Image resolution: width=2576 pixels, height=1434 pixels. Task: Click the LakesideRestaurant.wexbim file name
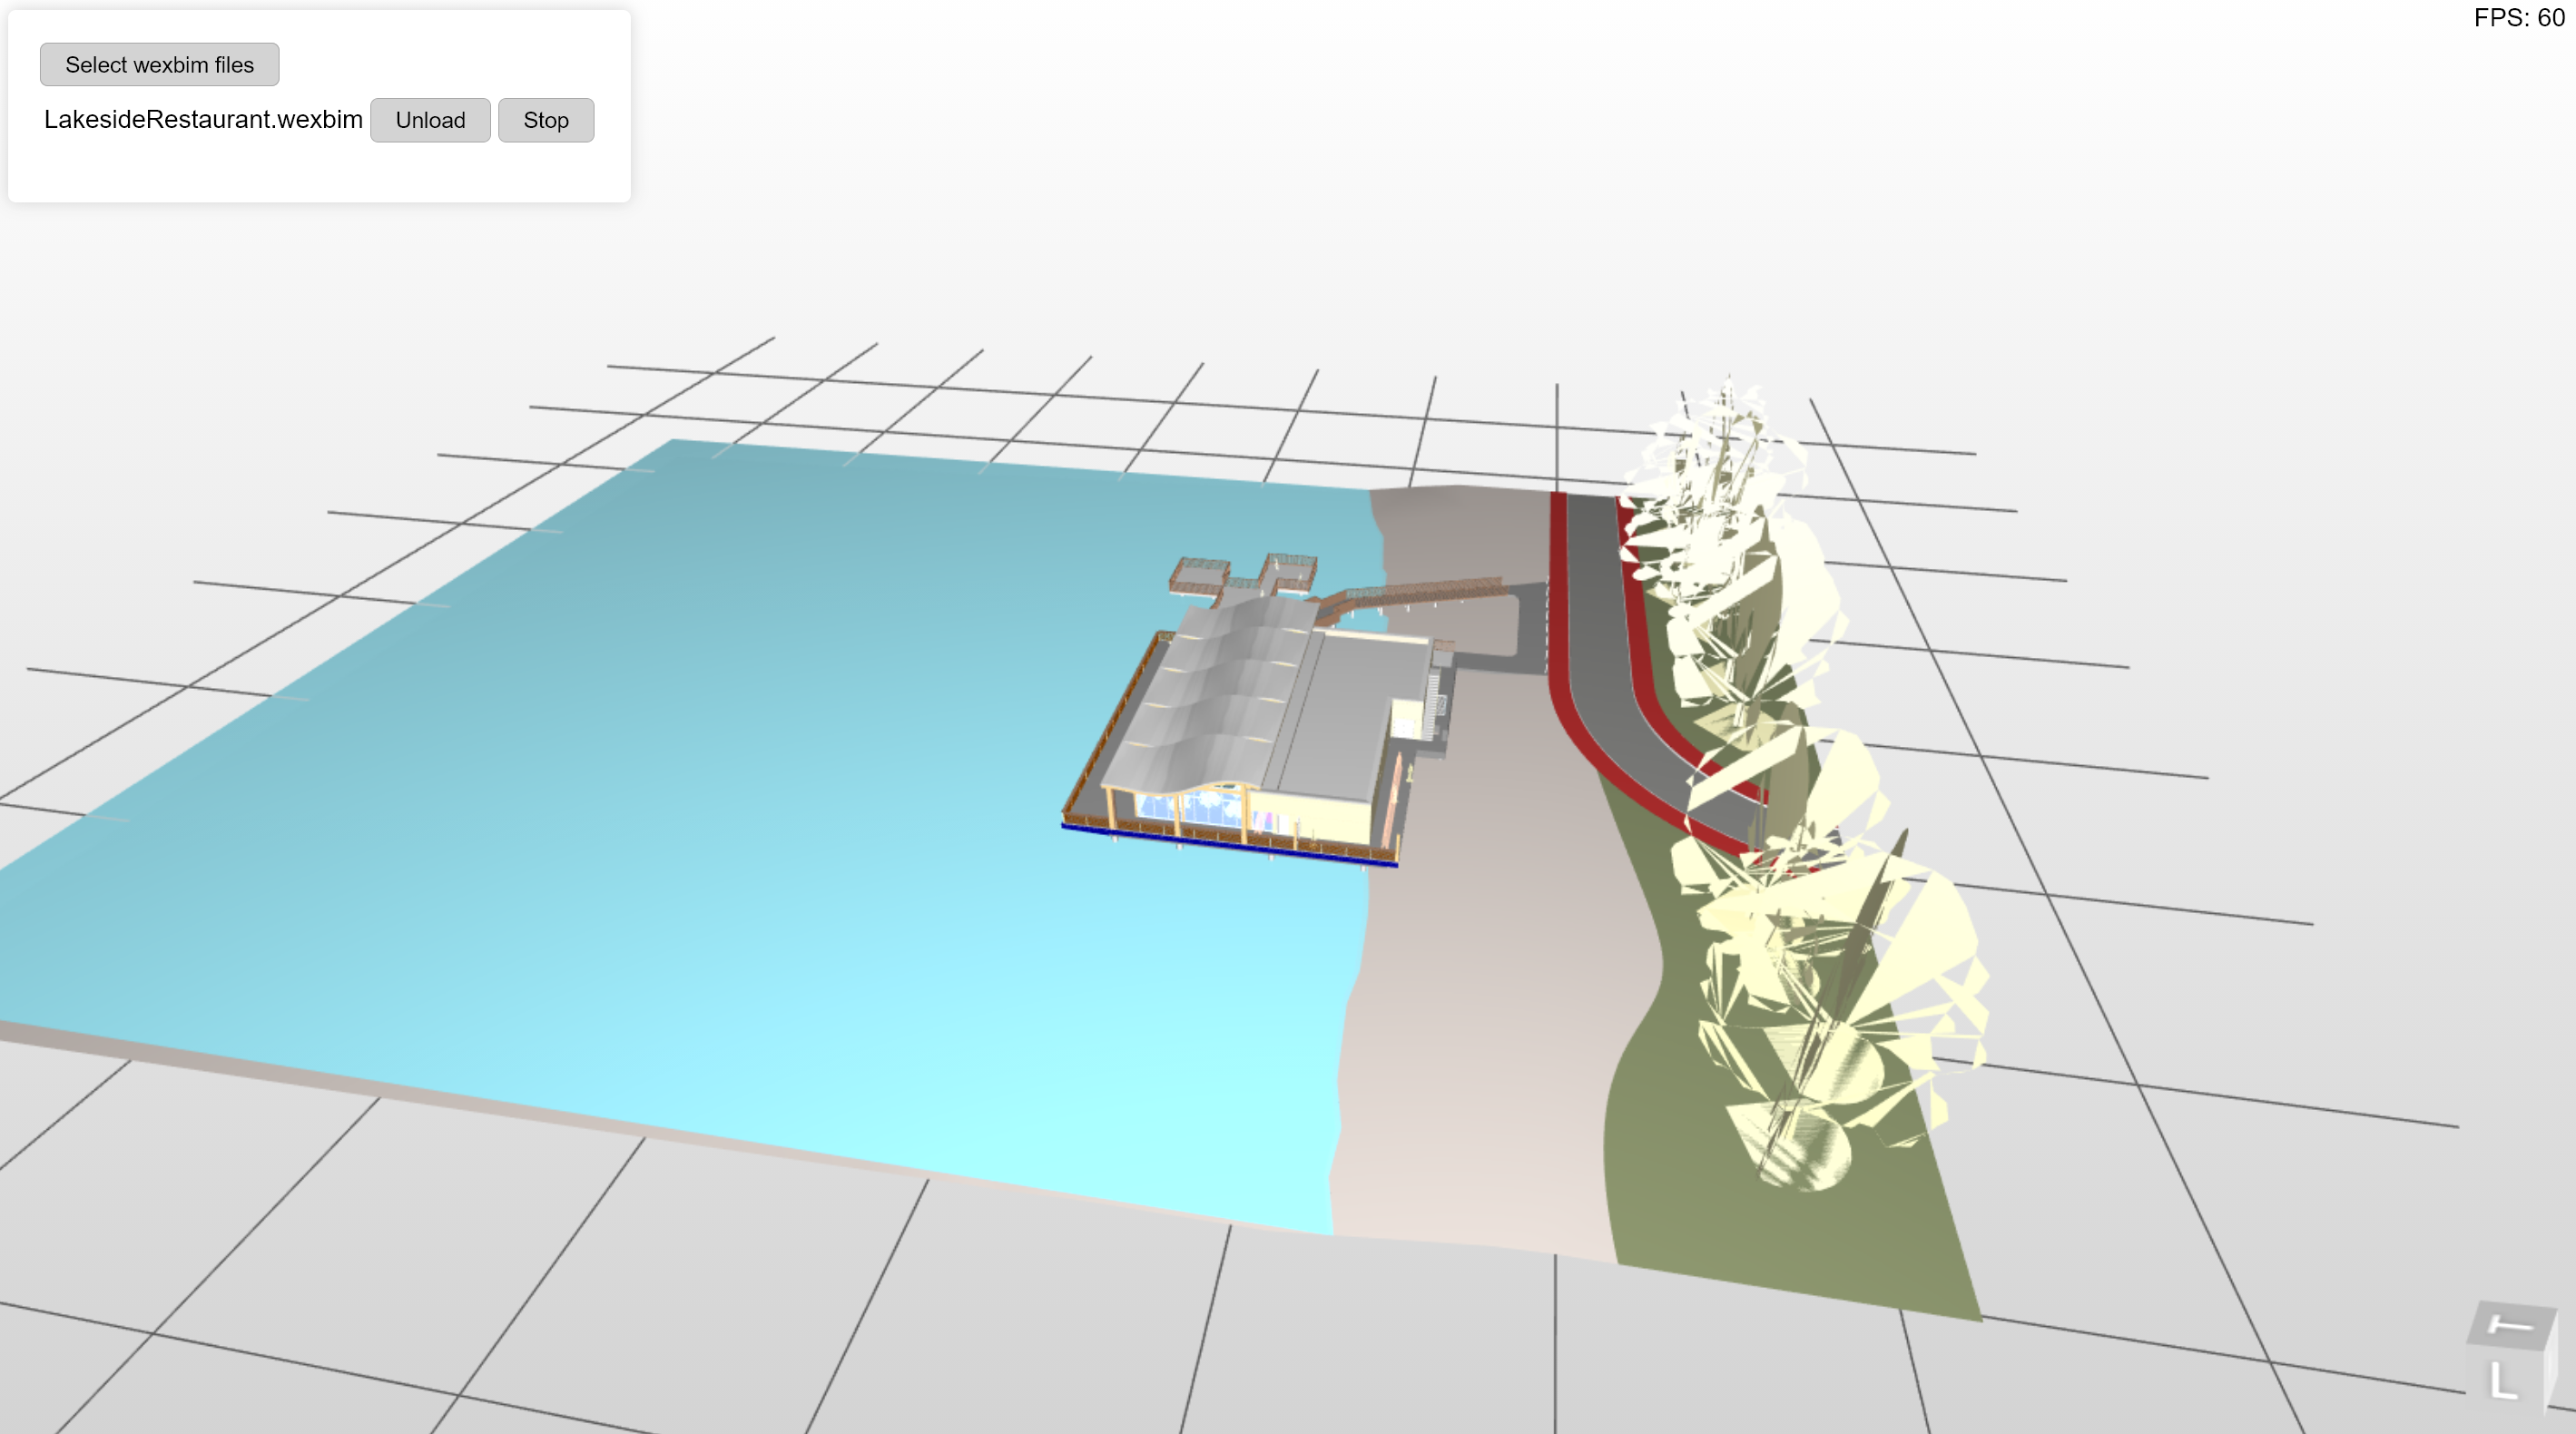tap(203, 119)
